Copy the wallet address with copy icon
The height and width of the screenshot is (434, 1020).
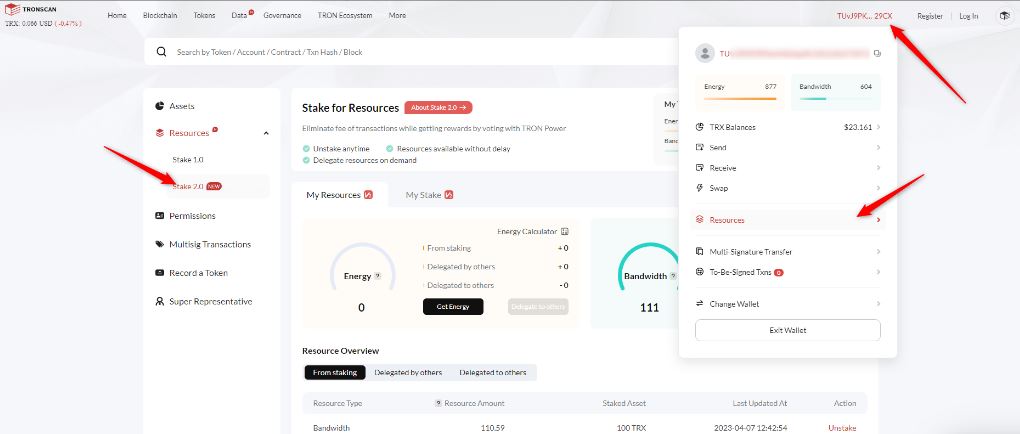878,53
